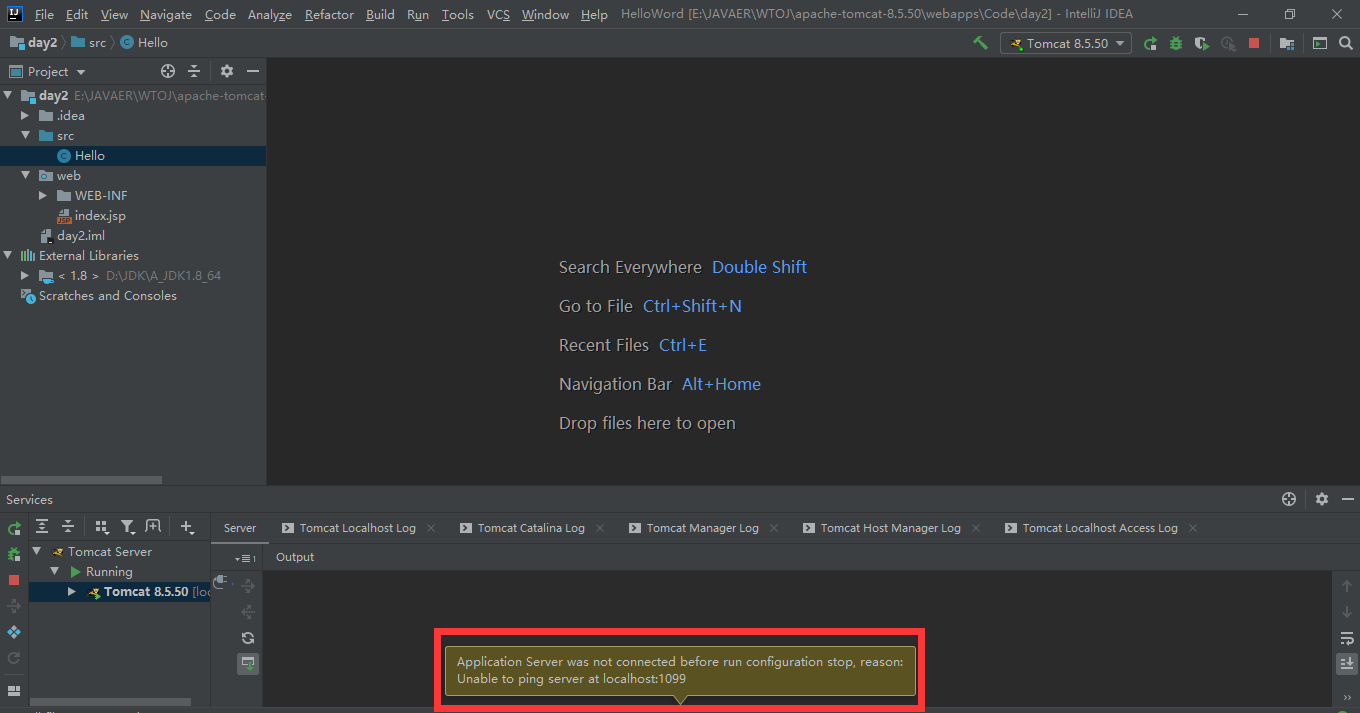Restart server in debug mode in Services toolbar
Screen dimensions: 1360x713
[x=14, y=554]
